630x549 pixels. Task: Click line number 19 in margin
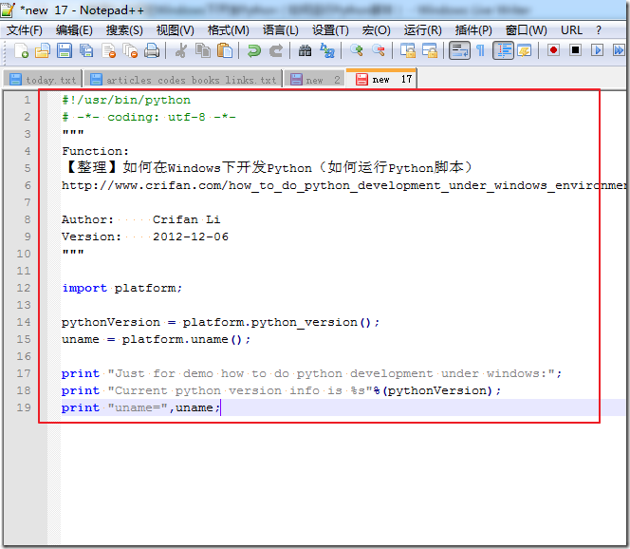[x=23, y=408]
